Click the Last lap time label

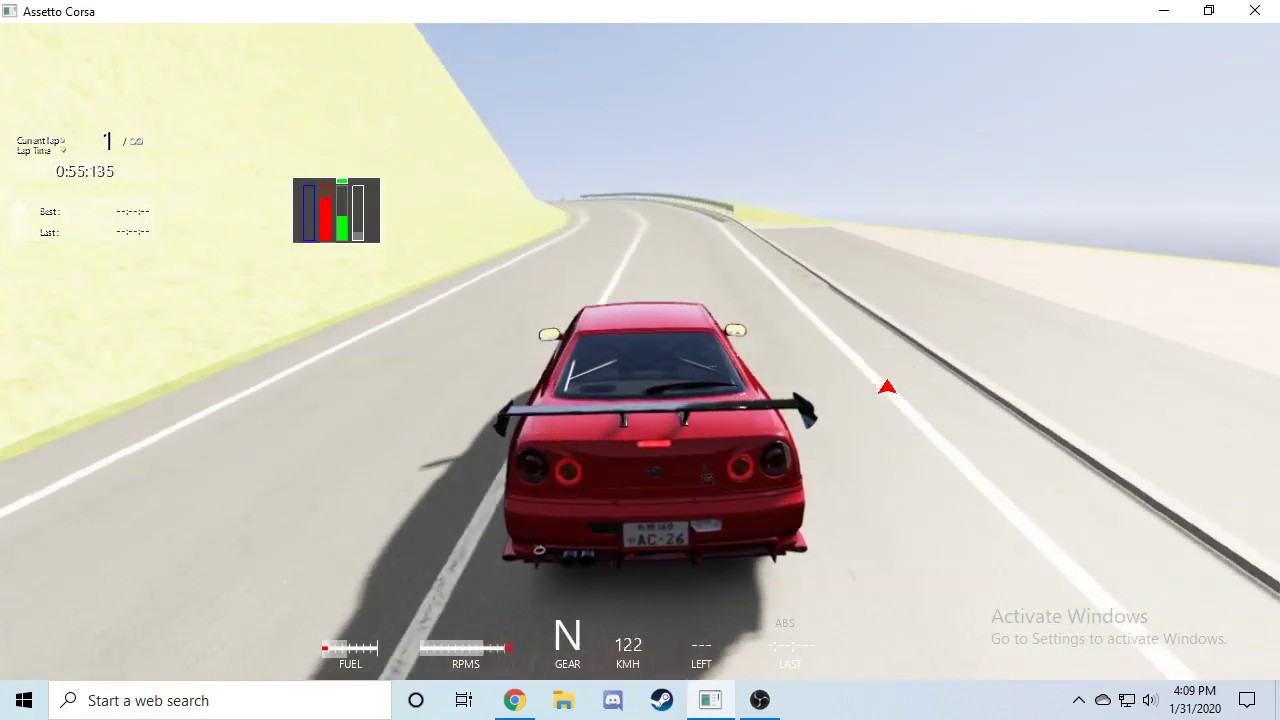(x=50, y=232)
